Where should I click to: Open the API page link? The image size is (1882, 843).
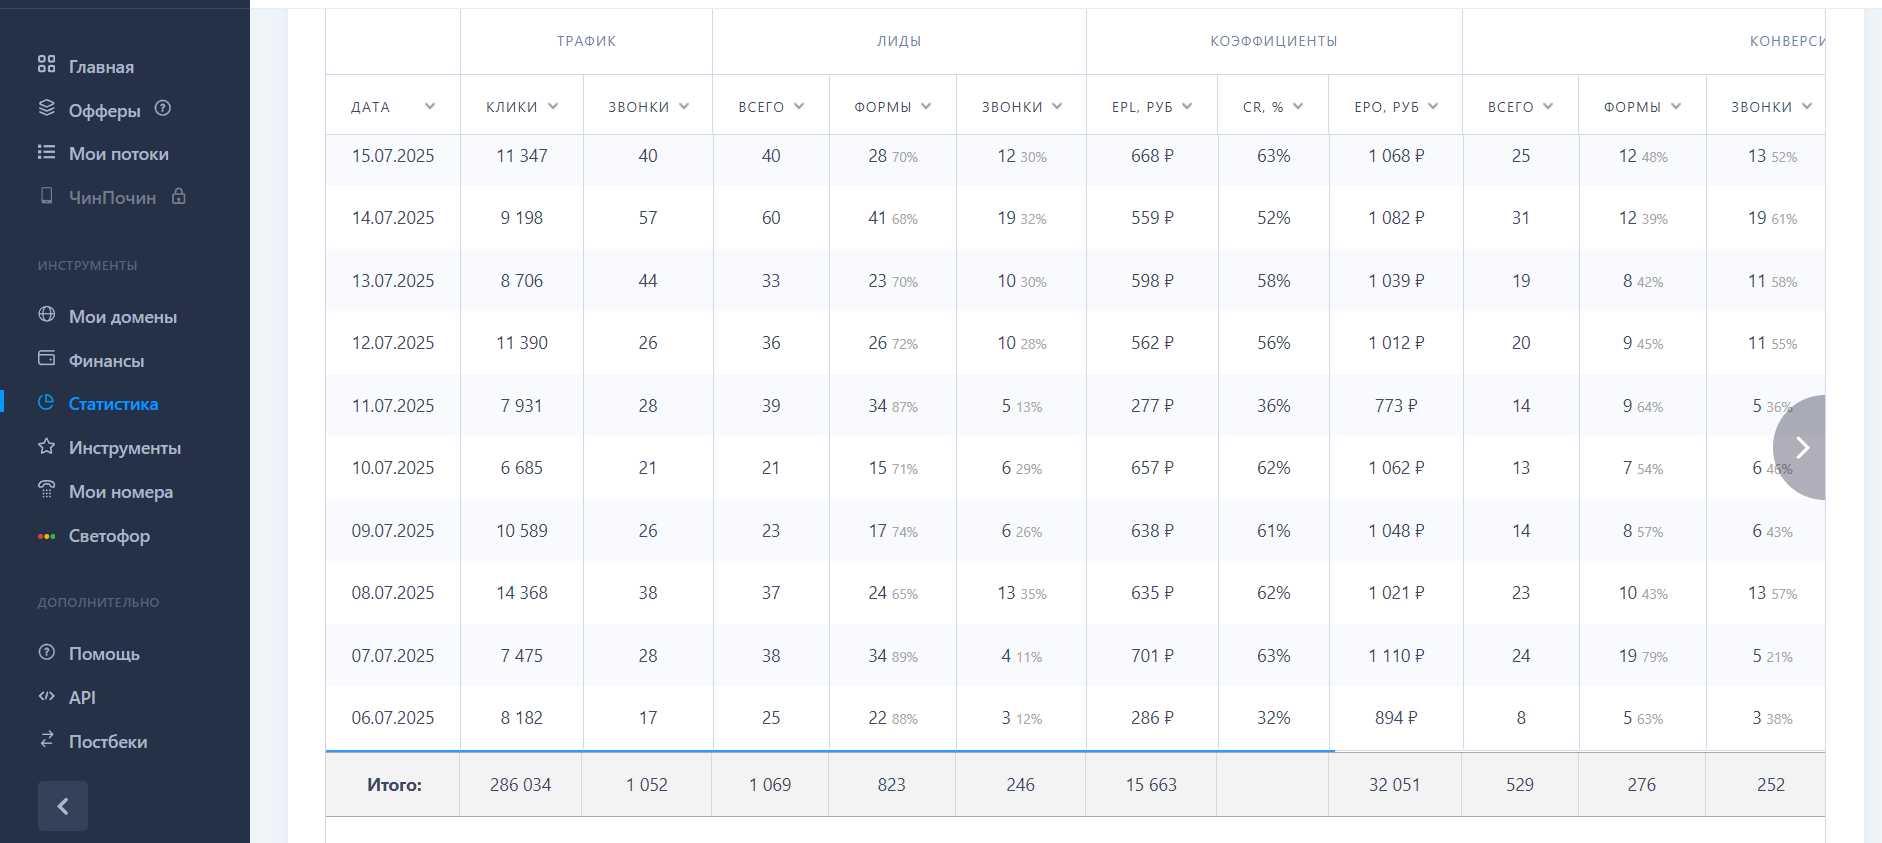point(82,698)
